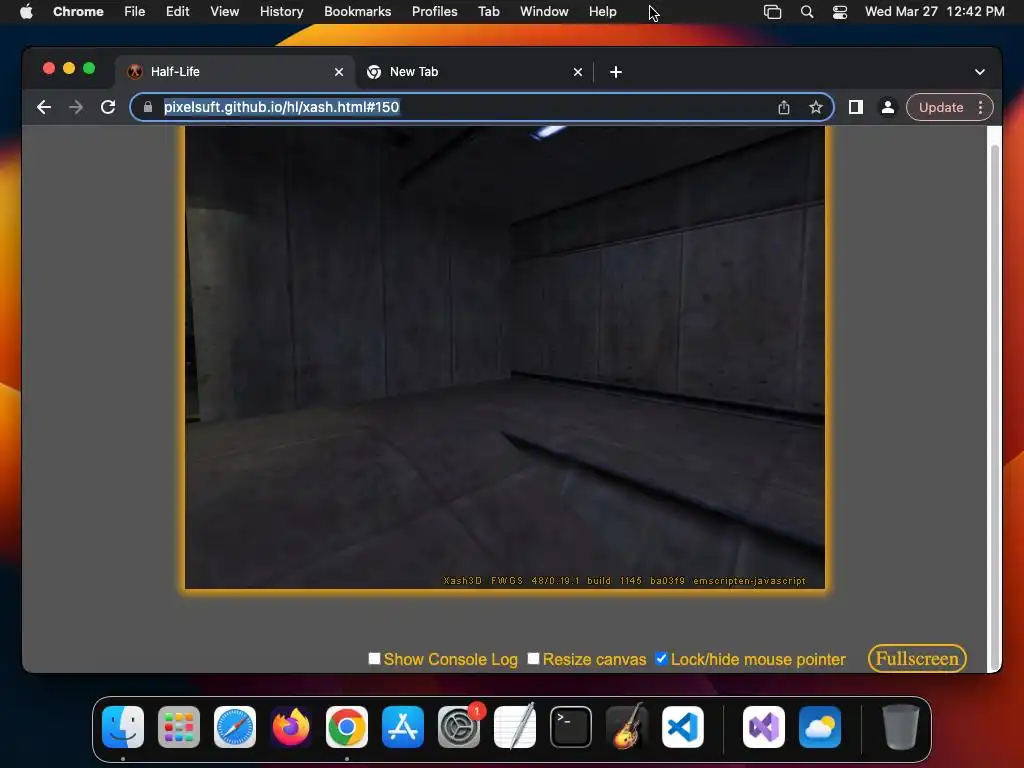Viewport: 1024px width, 768px height.
Task: Open the Help menu
Action: pyautogui.click(x=602, y=12)
